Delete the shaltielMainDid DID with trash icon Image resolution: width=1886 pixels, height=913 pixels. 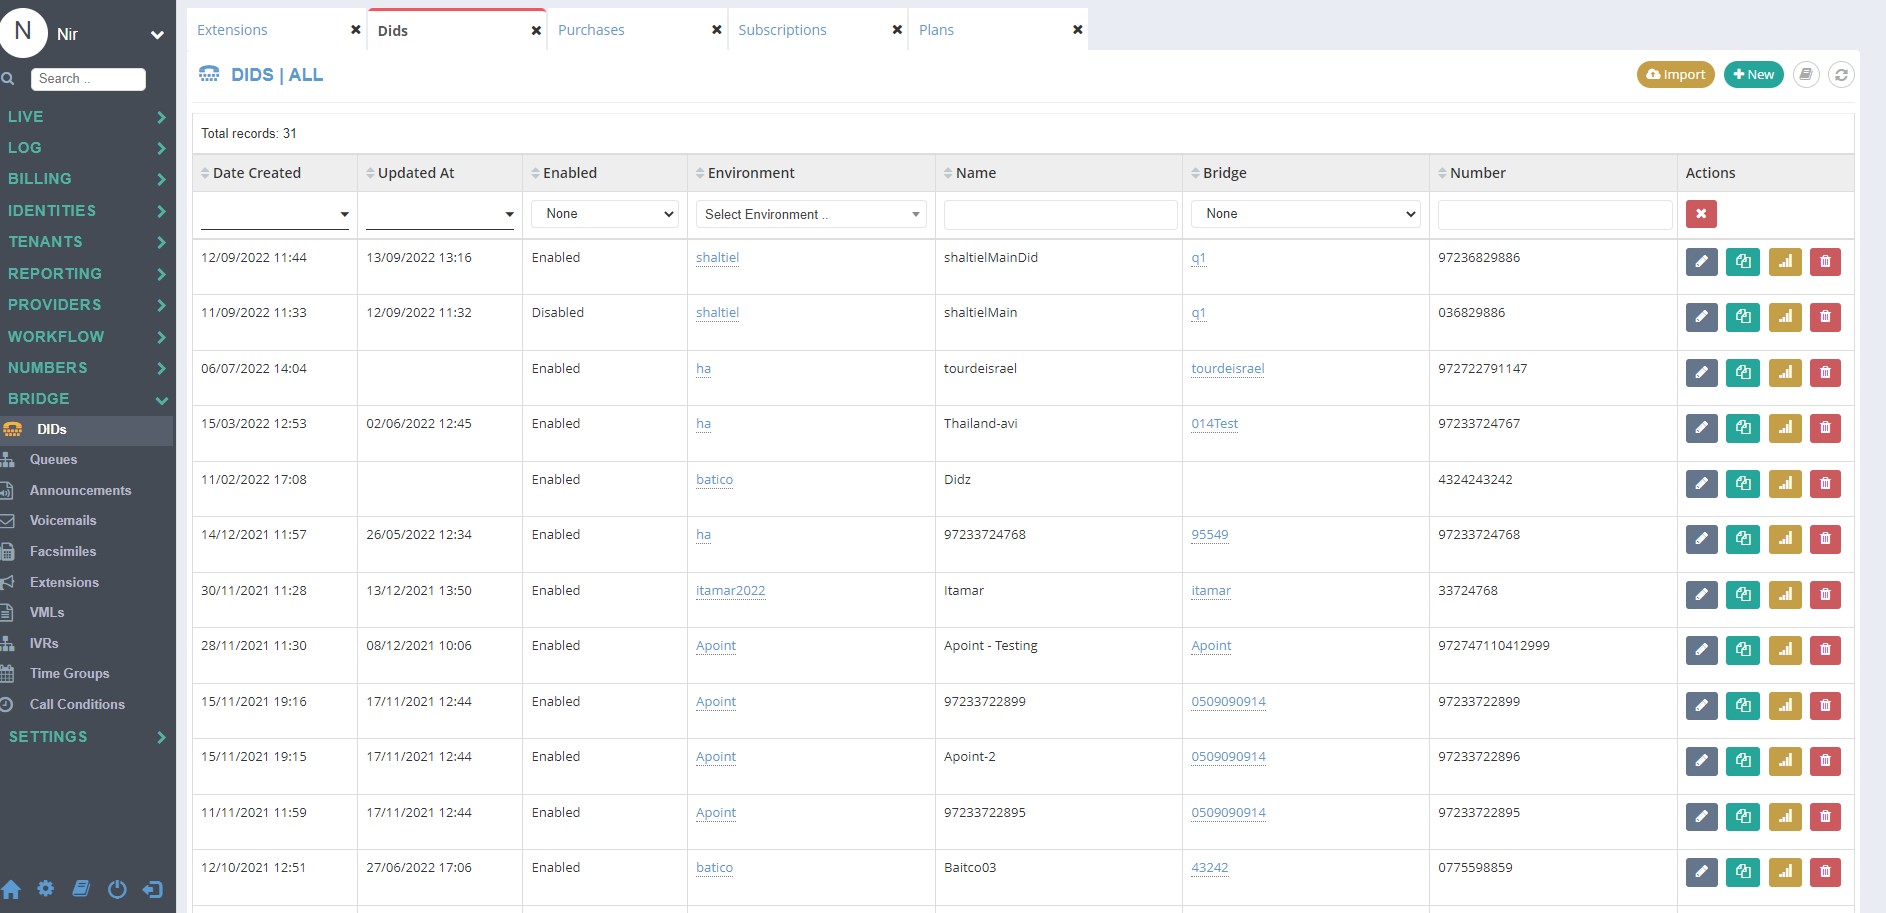[1825, 262]
